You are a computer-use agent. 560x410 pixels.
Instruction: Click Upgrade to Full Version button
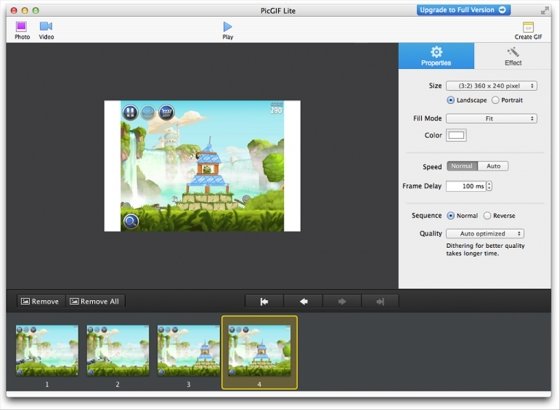(x=463, y=10)
